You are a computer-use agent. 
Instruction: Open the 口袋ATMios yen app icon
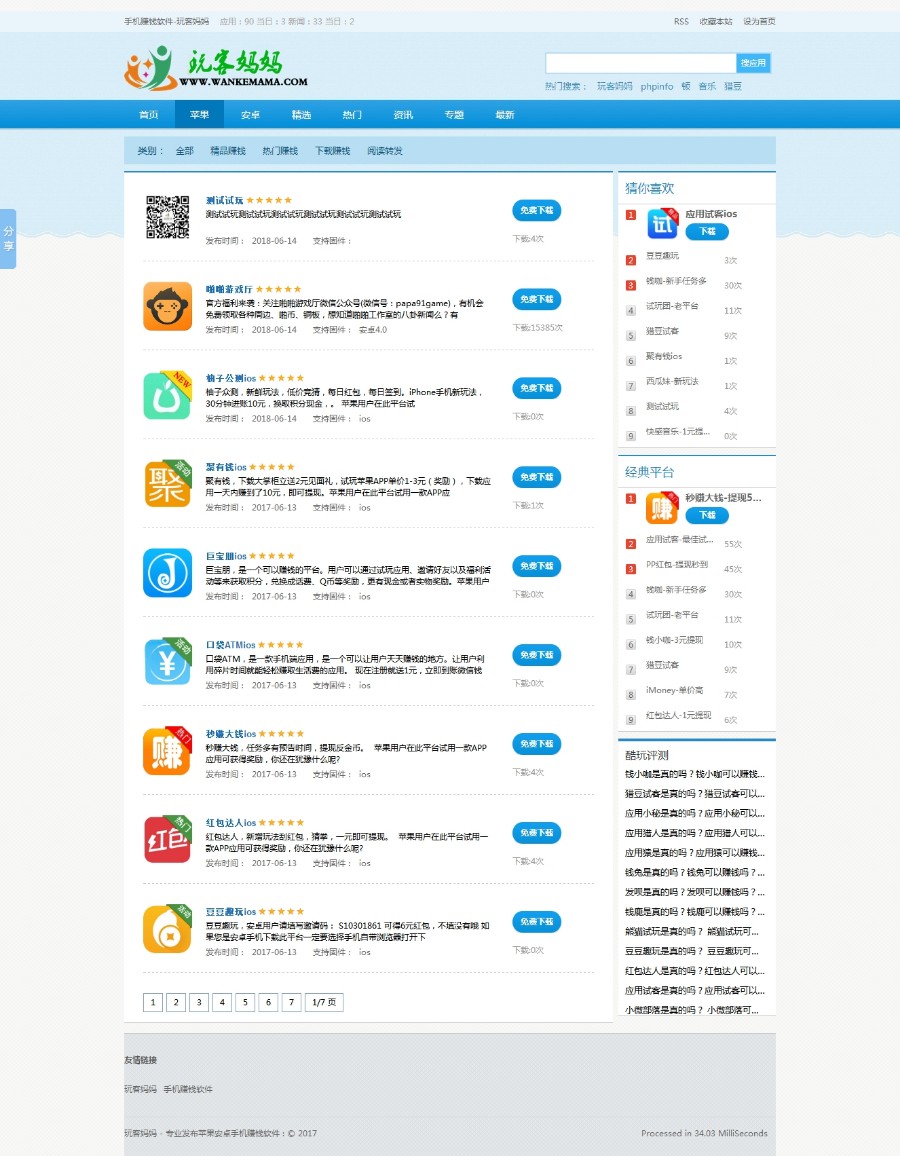167,661
